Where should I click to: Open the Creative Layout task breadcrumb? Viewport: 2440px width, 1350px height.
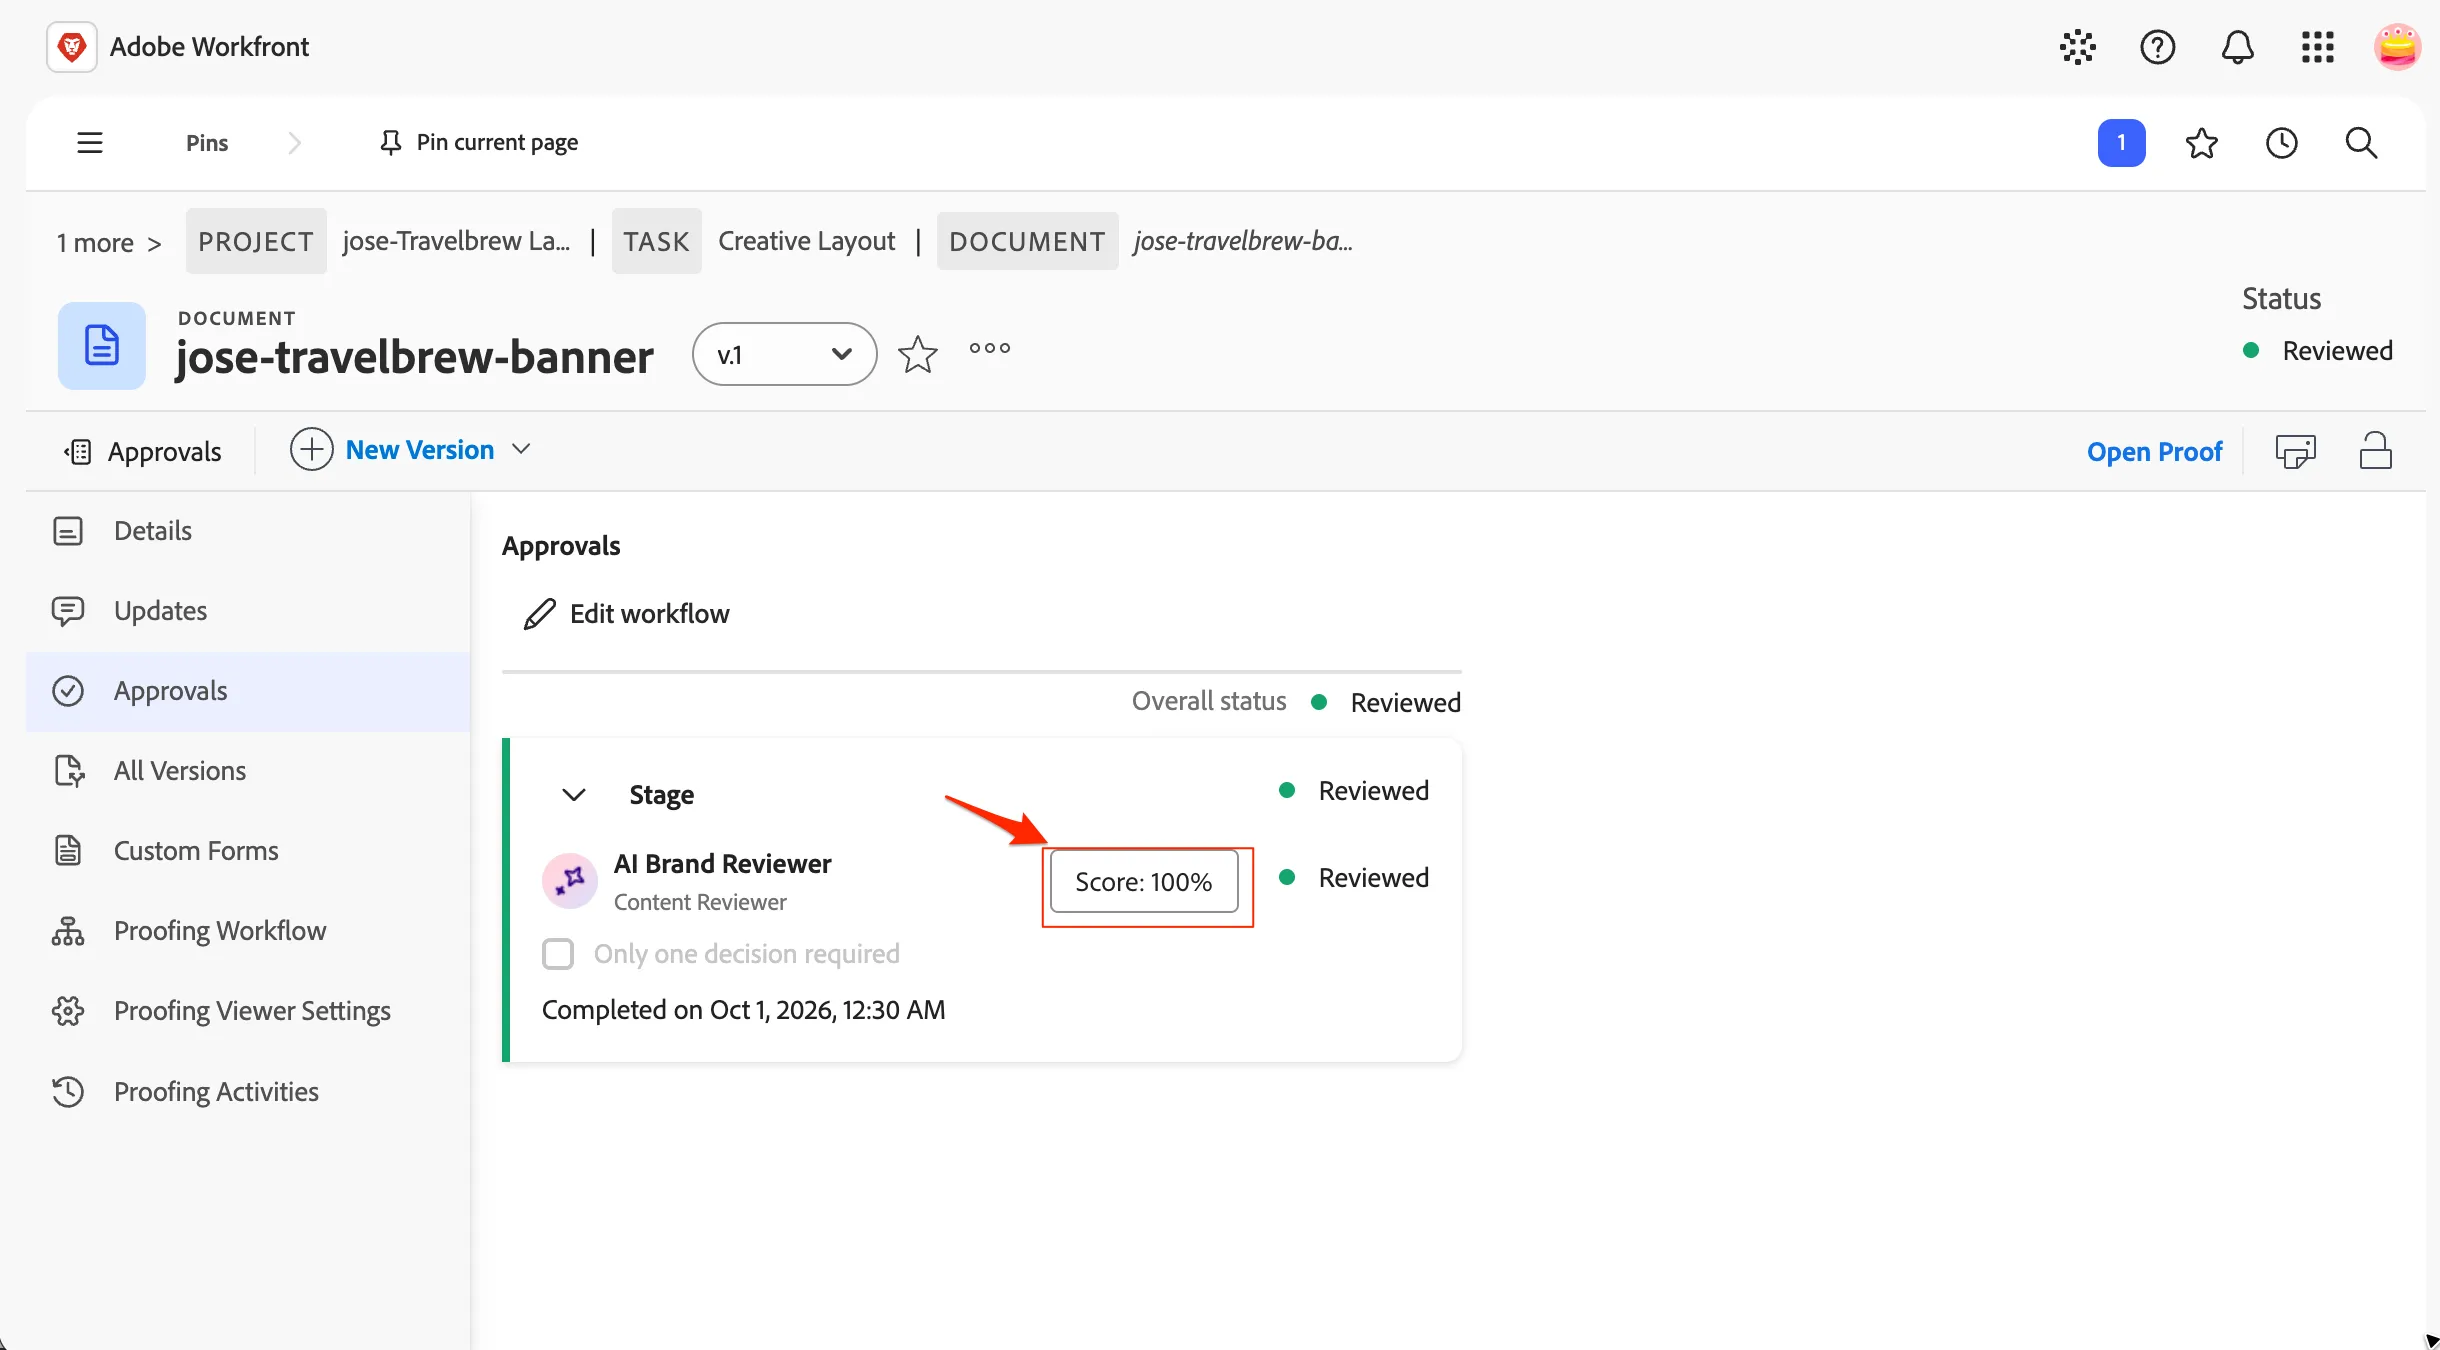807,241
